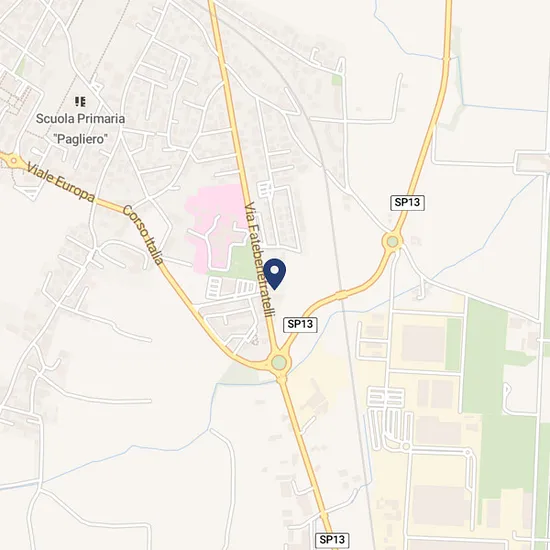Click the Viale Europa street label

[x=61, y=182]
